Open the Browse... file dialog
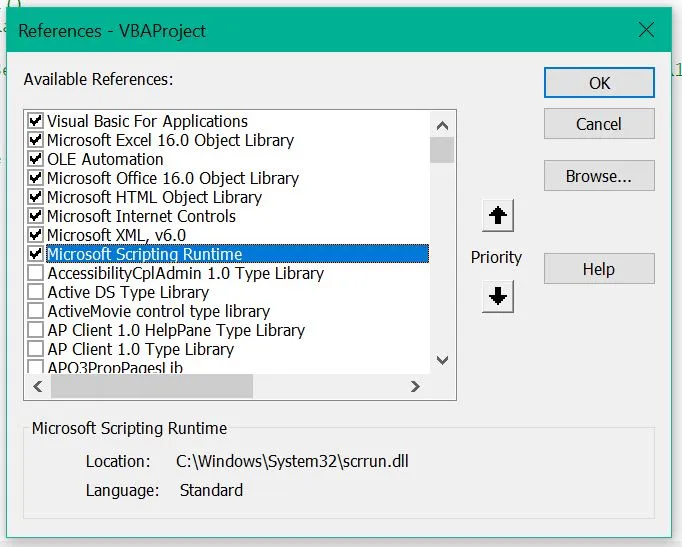This screenshot has width=682, height=547. 599,176
